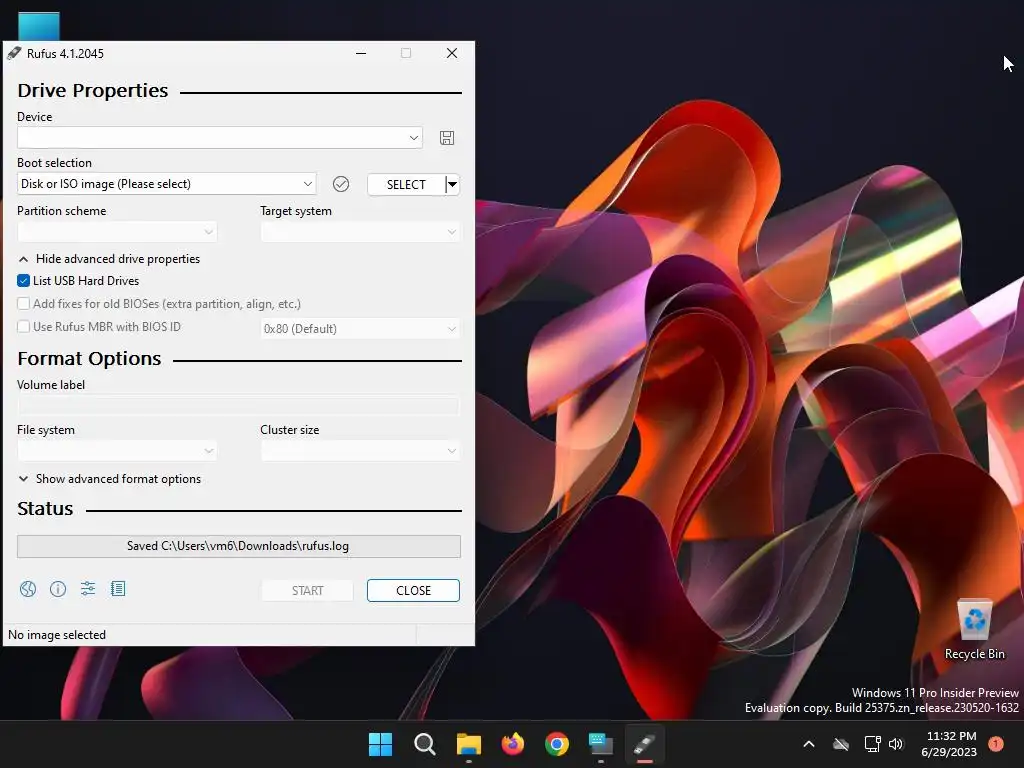The width and height of the screenshot is (1024, 768).
Task: Click the Volume label field
Action: click(x=238, y=406)
